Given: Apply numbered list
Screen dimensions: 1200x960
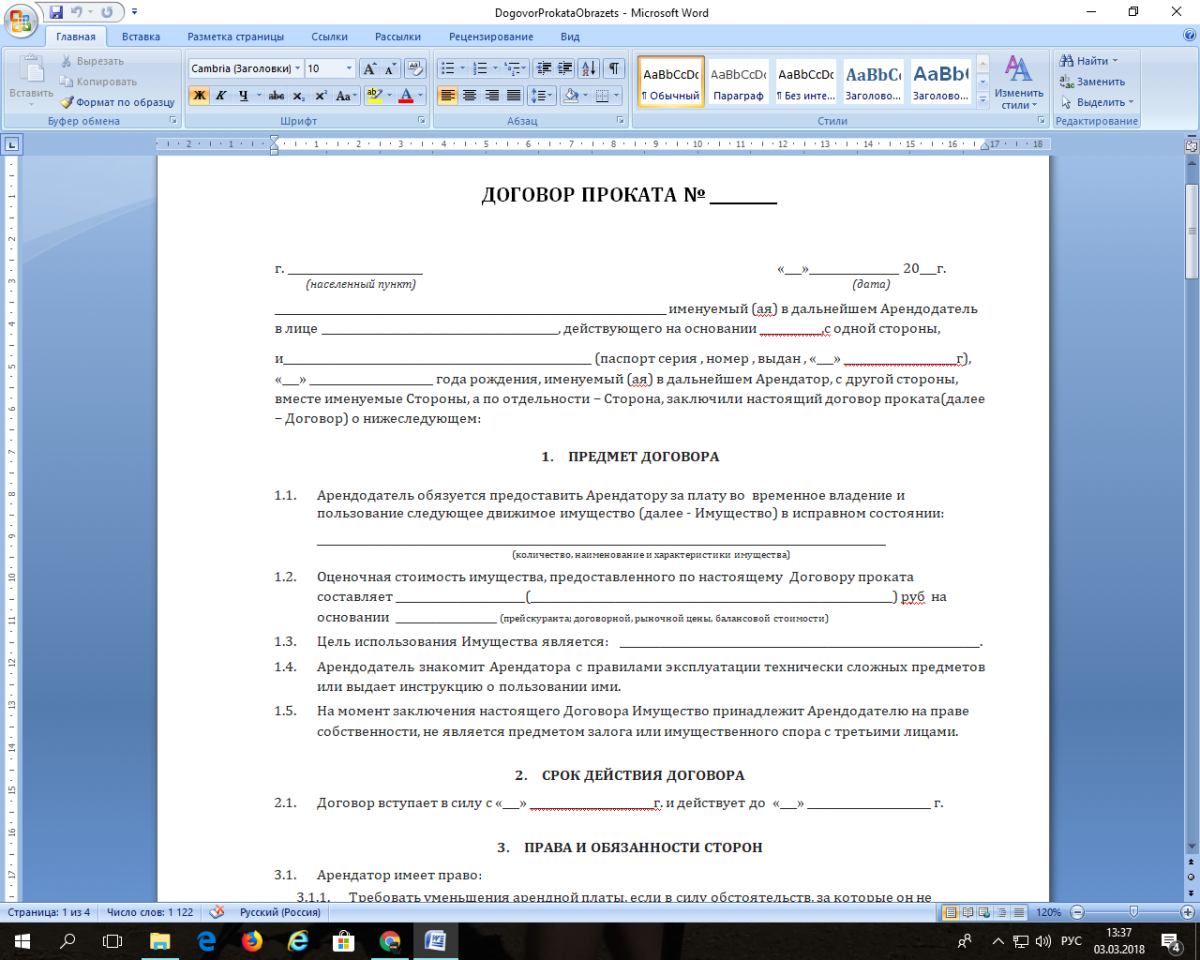Looking at the screenshot, I should pos(480,69).
